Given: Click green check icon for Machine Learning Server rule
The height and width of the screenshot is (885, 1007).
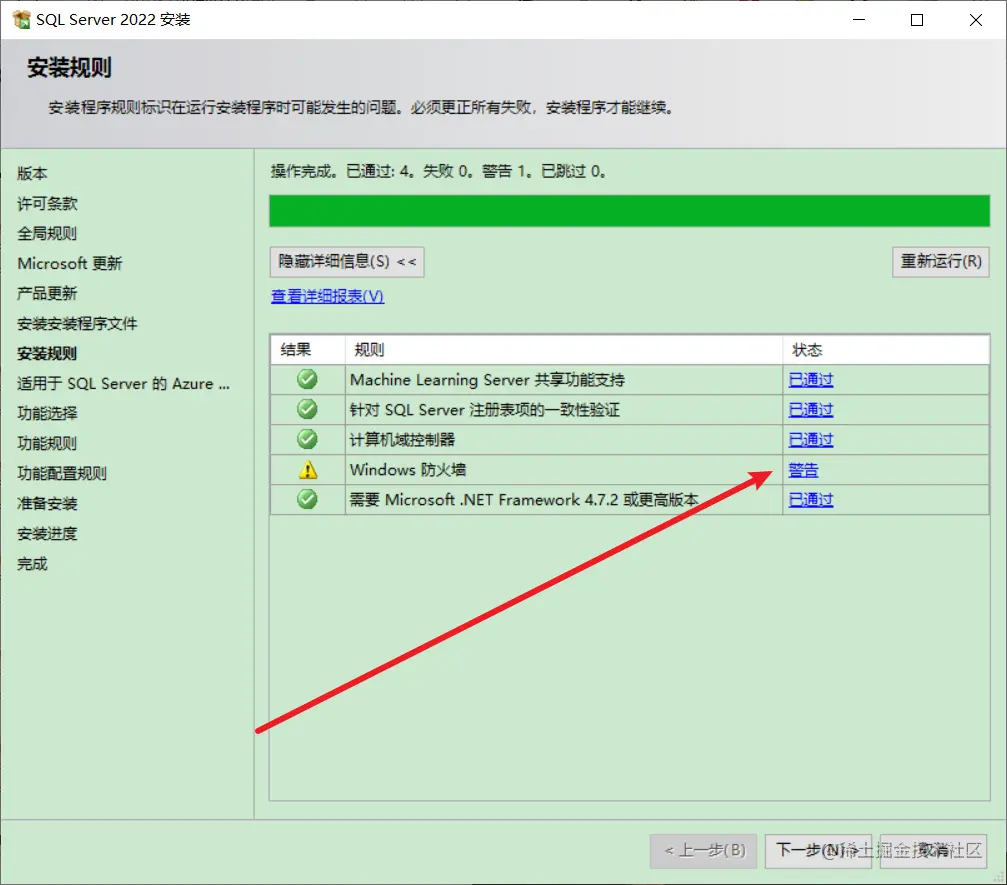Looking at the screenshot, I should click(x=308, y=380).
